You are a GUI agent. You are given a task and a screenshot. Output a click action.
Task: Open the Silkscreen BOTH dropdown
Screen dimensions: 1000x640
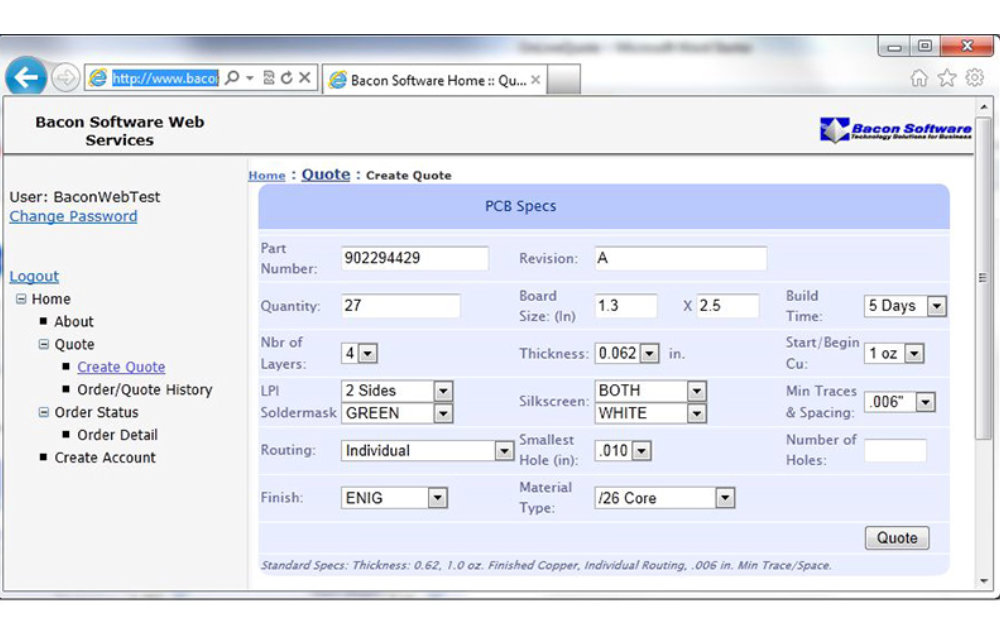(651, 390)
